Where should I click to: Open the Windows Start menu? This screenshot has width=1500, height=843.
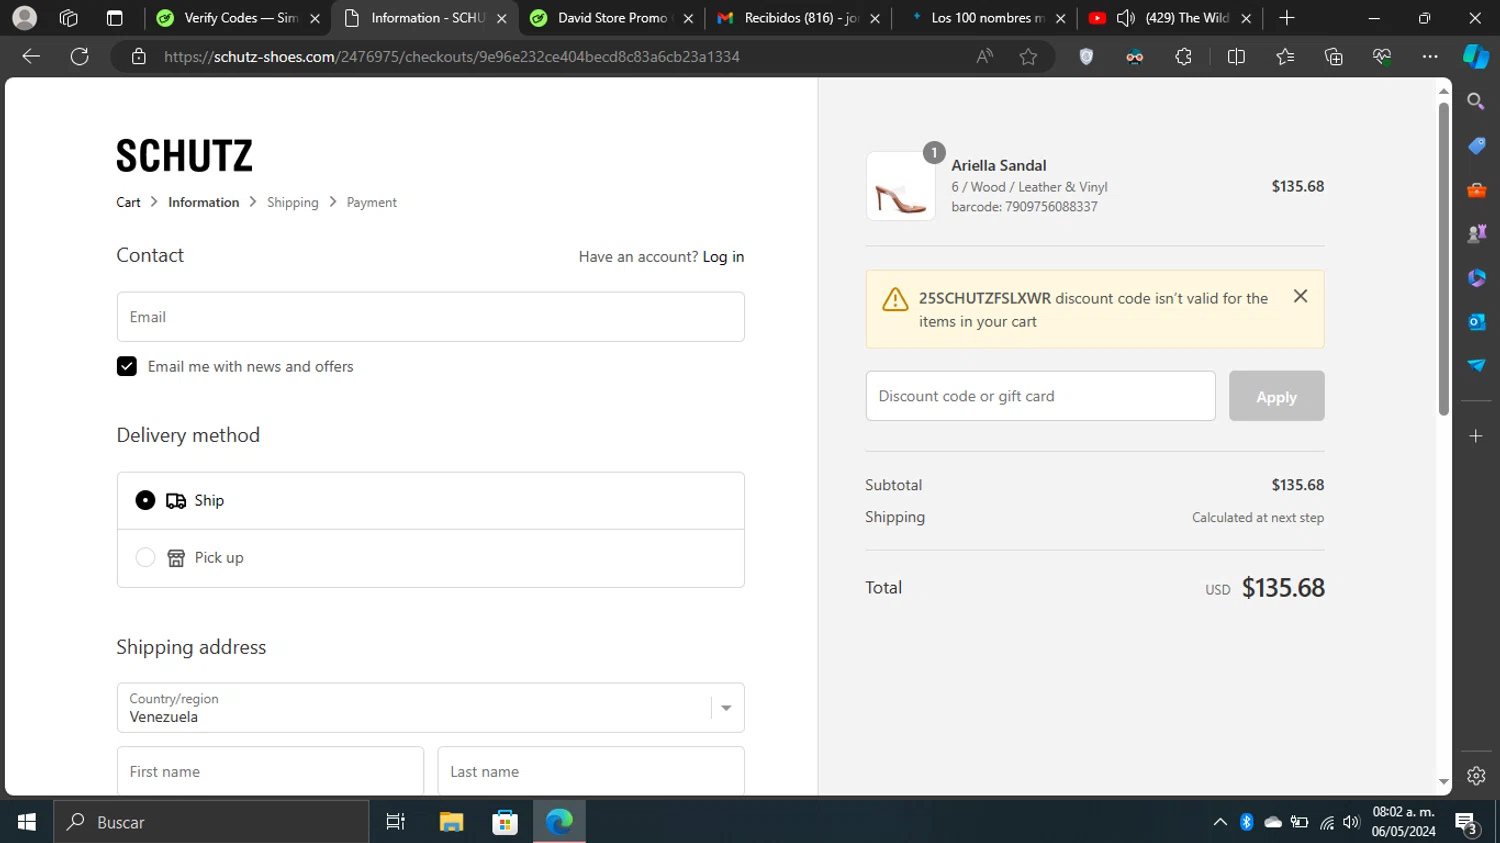[27, 822]
